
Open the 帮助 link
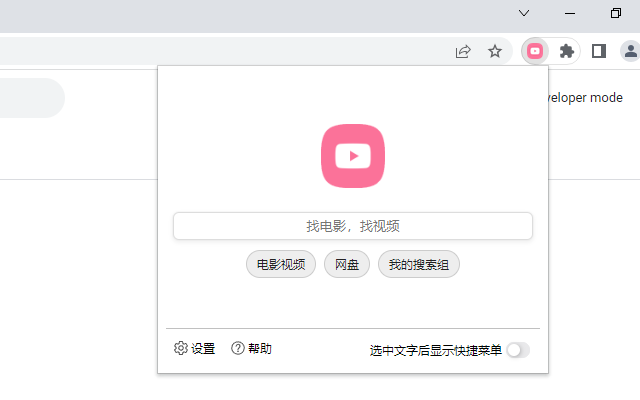(260, 349)
